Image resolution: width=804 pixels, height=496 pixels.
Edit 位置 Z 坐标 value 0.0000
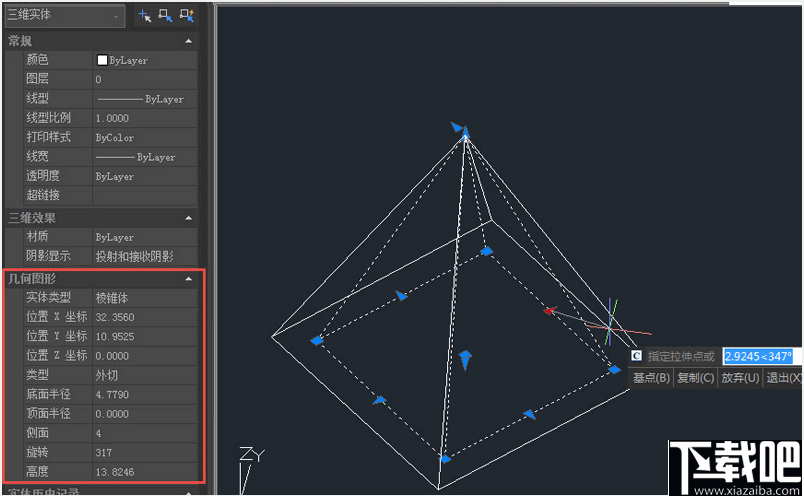[145, 356]
